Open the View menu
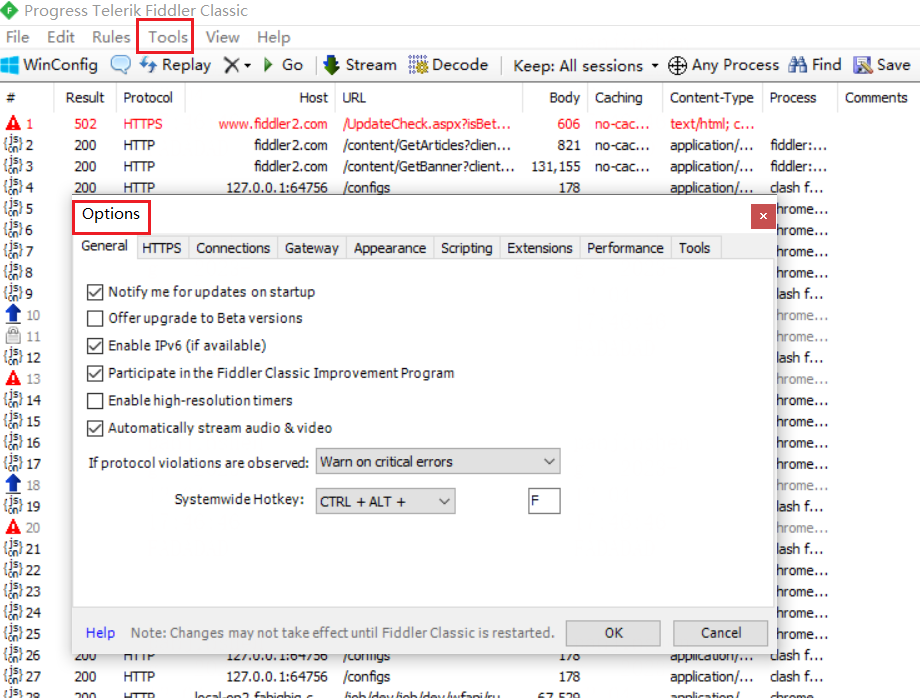Image resolution: width=920 pixels, height=698 pixels. coord(222,38)
